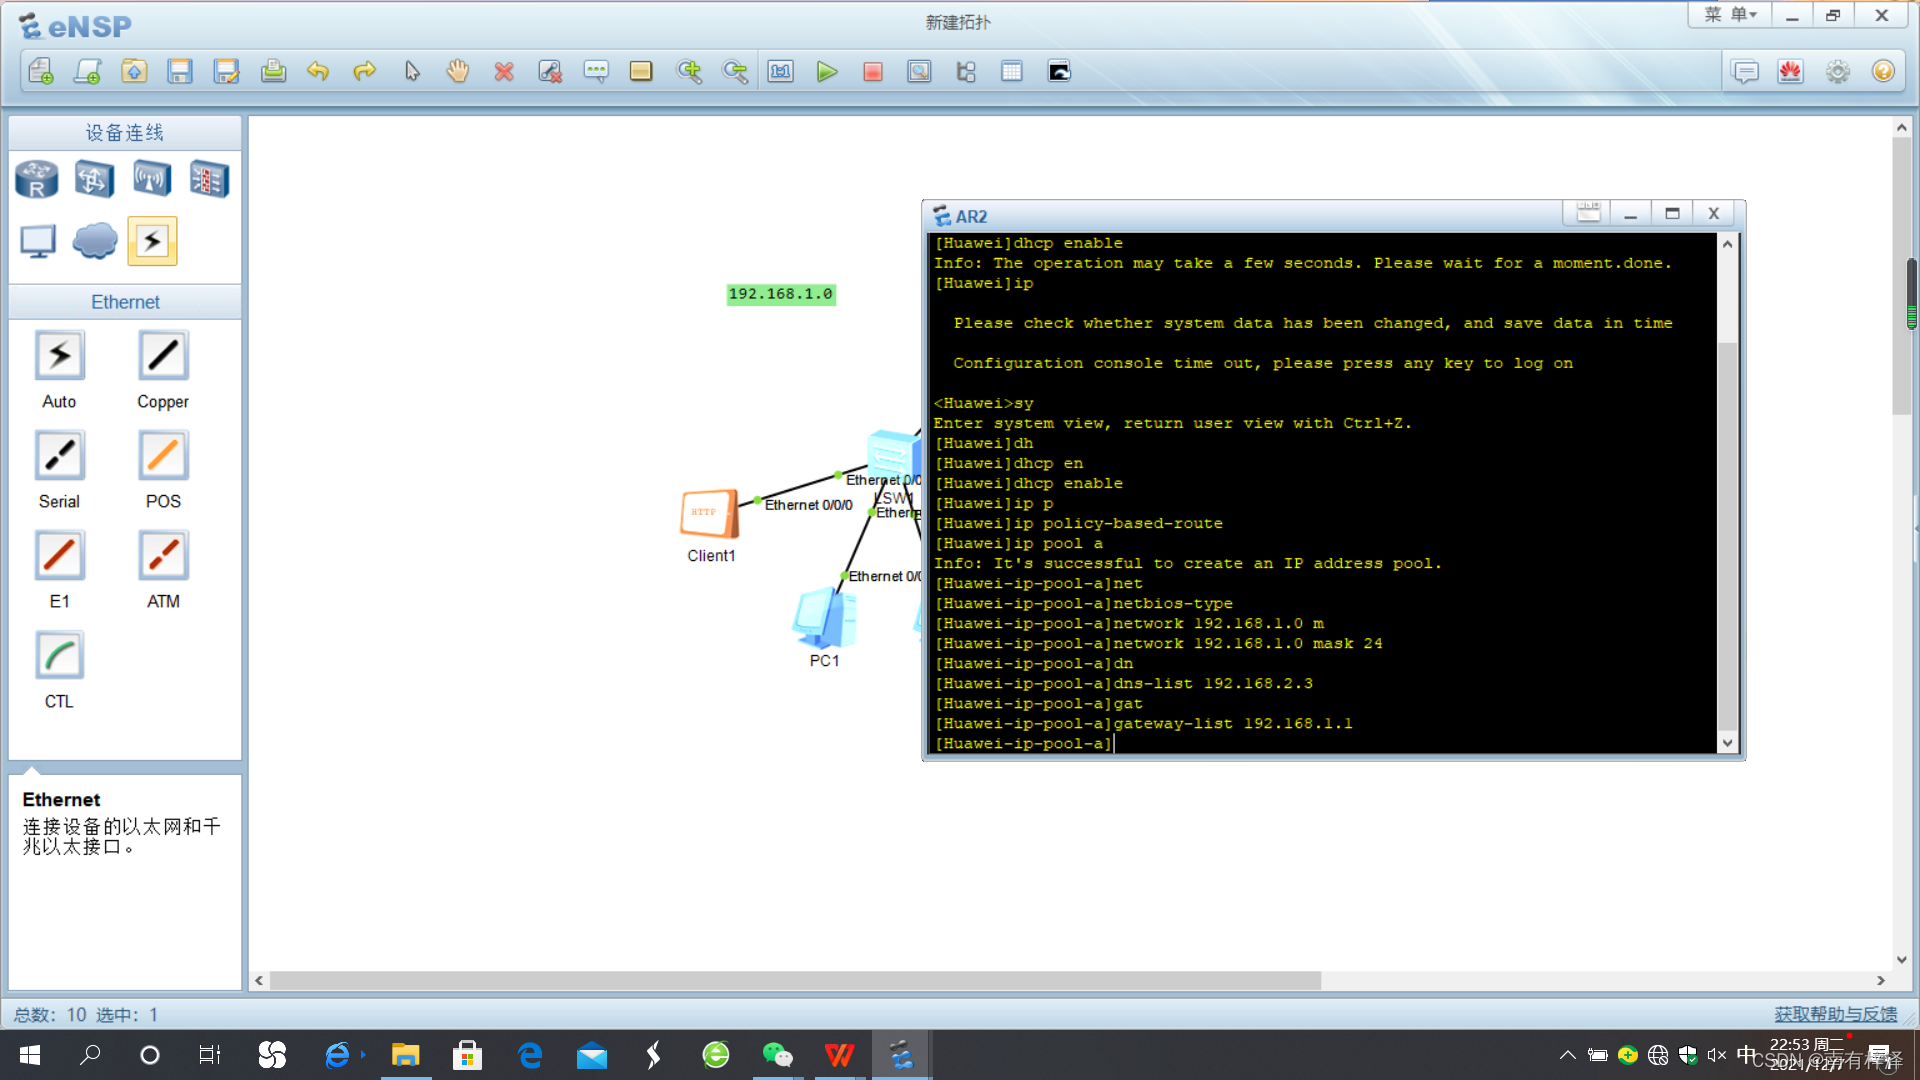Screen dimensions: 1920x1080
Task: Click the Stop devices red button
Action: pos(872,72)
